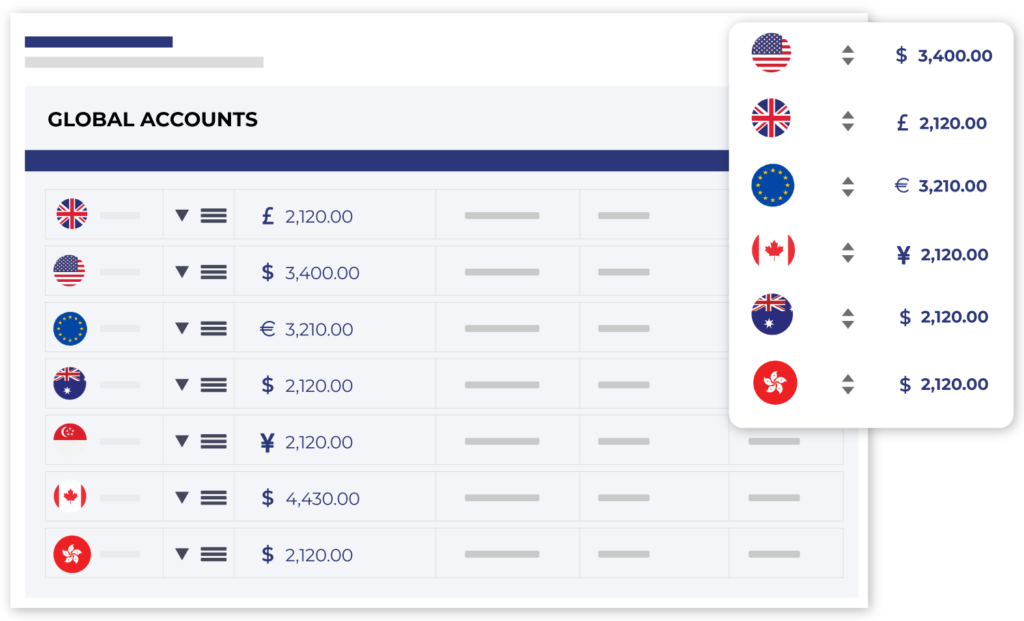The image size is (1024, 621).
Task: Expand the dropdown arrow on the € 3,210.00 table row
Action: [182, 327]
